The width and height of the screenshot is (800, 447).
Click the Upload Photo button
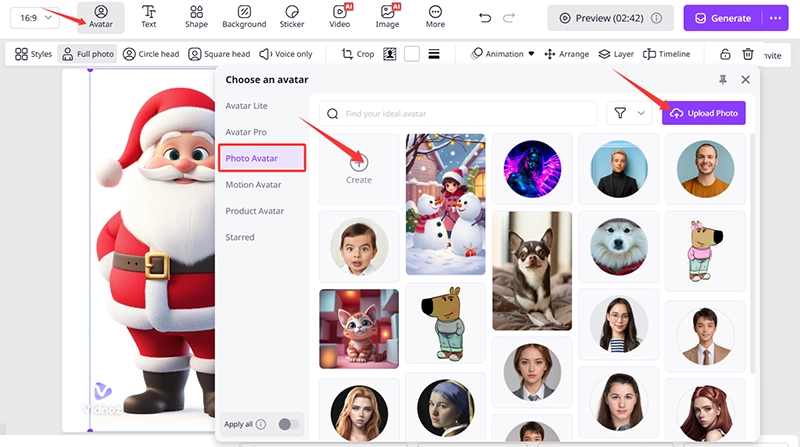pos(703,113)
